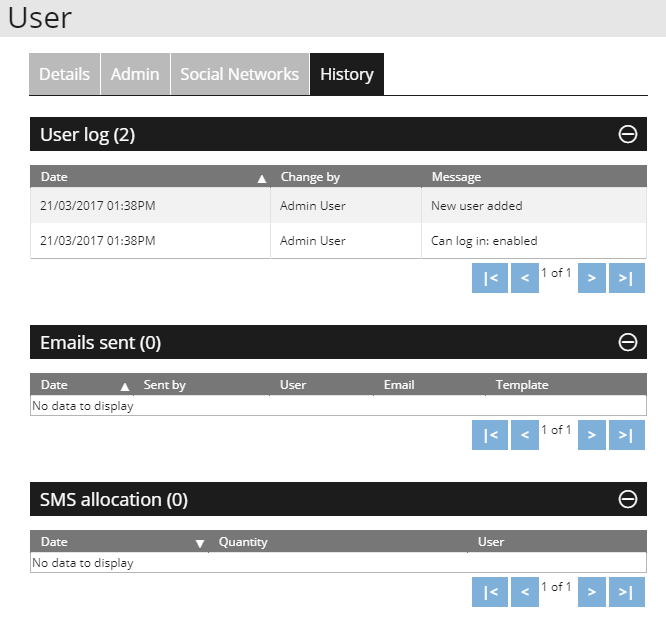Collapse the Emails sent section
Image resolution: width=666 pixels, height=628 pixels.
[628, 342]
